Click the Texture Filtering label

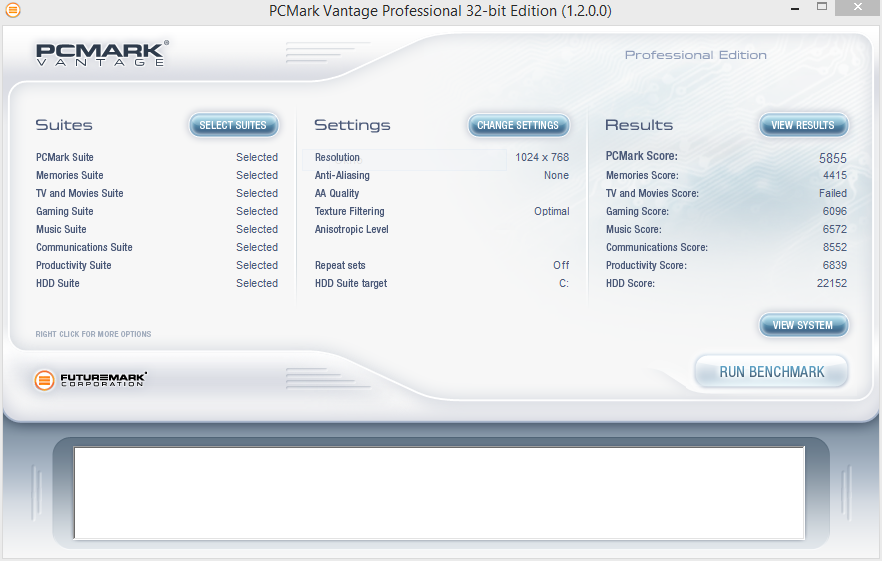point(349,212)
